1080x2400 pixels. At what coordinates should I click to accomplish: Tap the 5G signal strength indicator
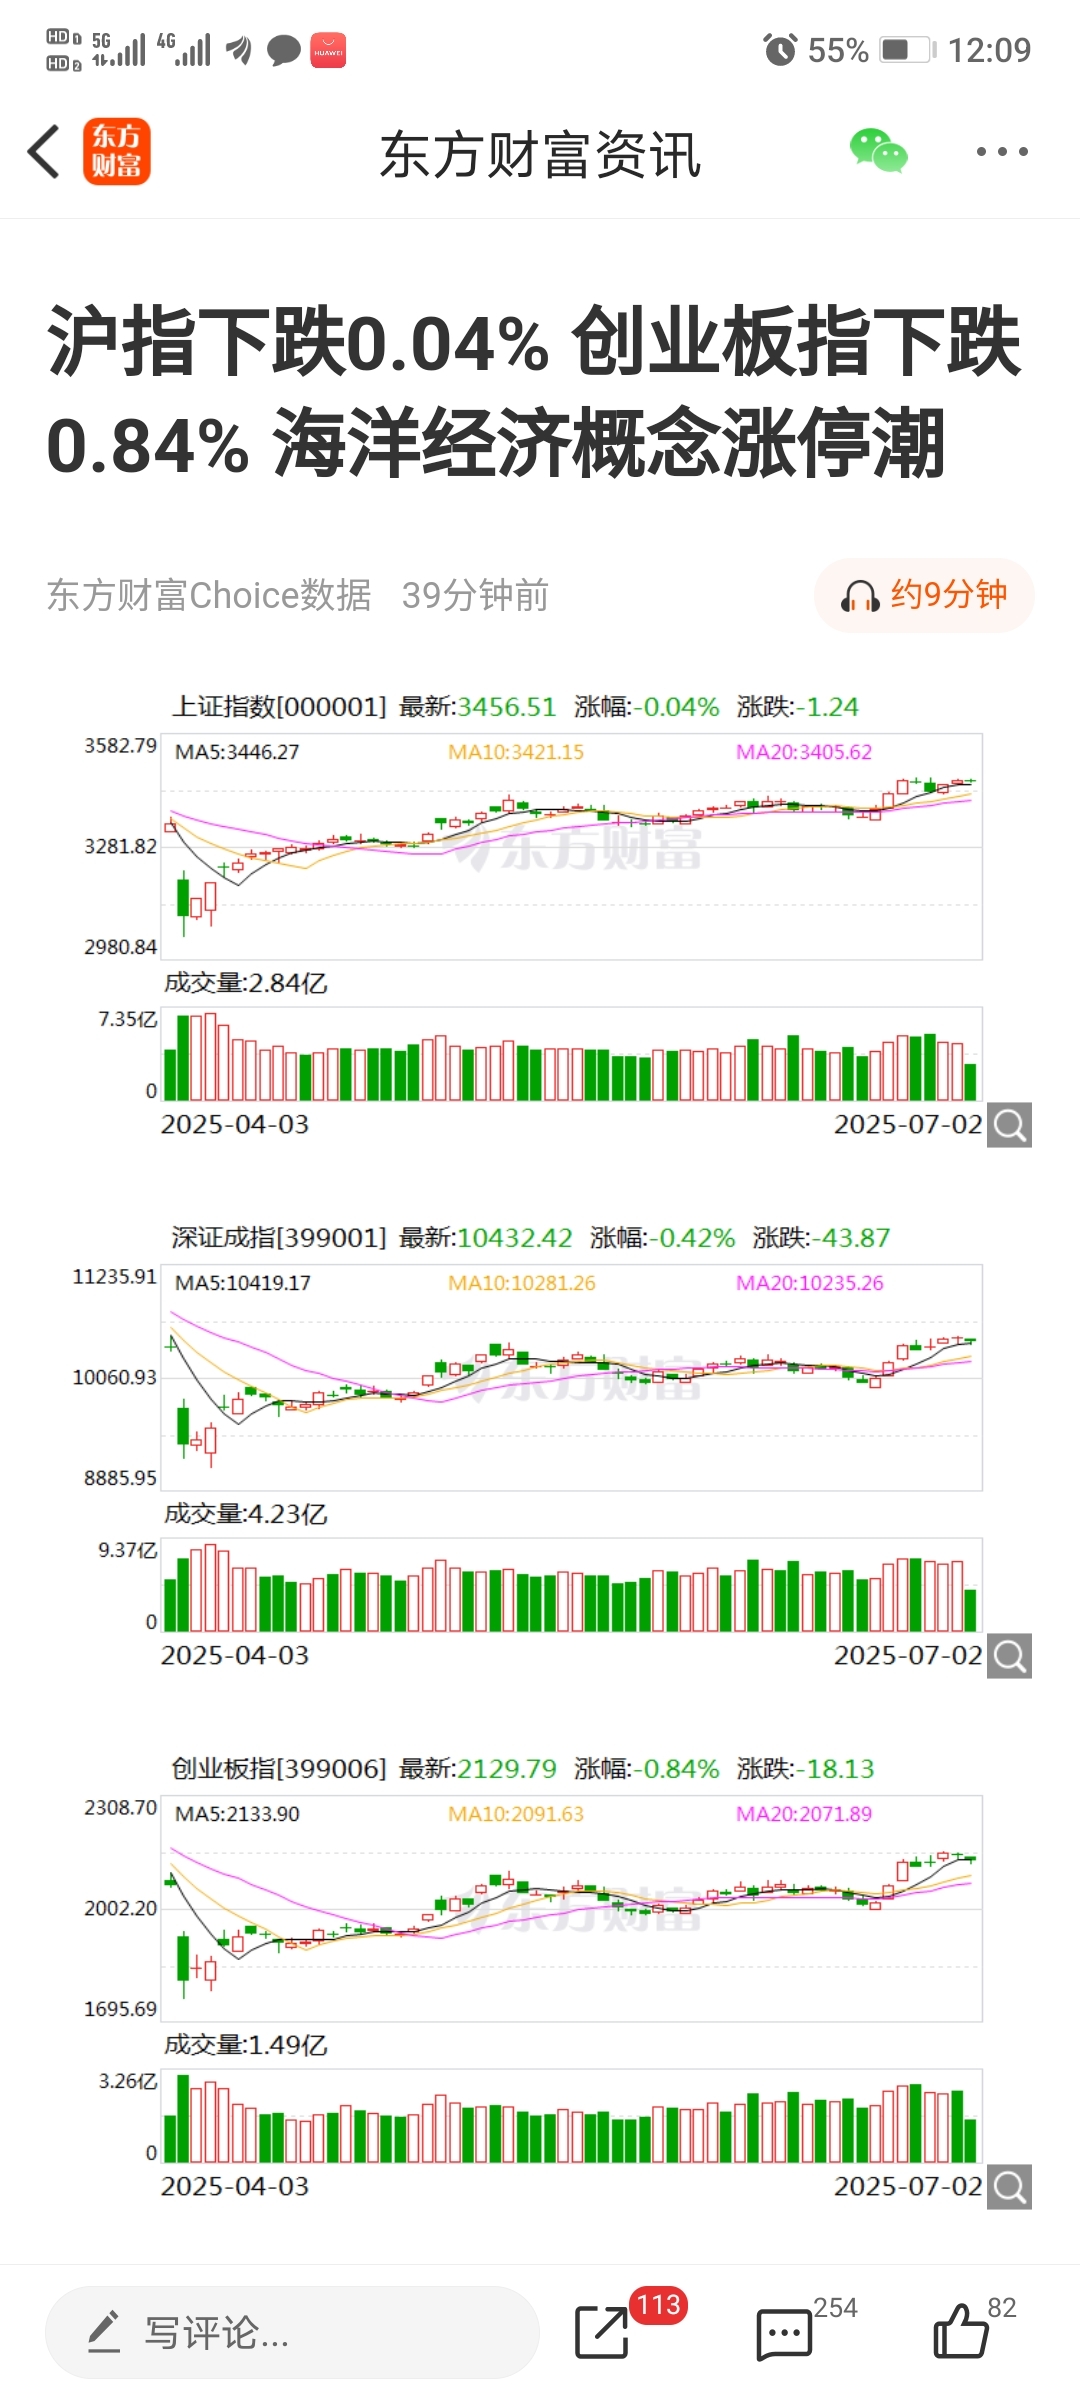[118, 49]
